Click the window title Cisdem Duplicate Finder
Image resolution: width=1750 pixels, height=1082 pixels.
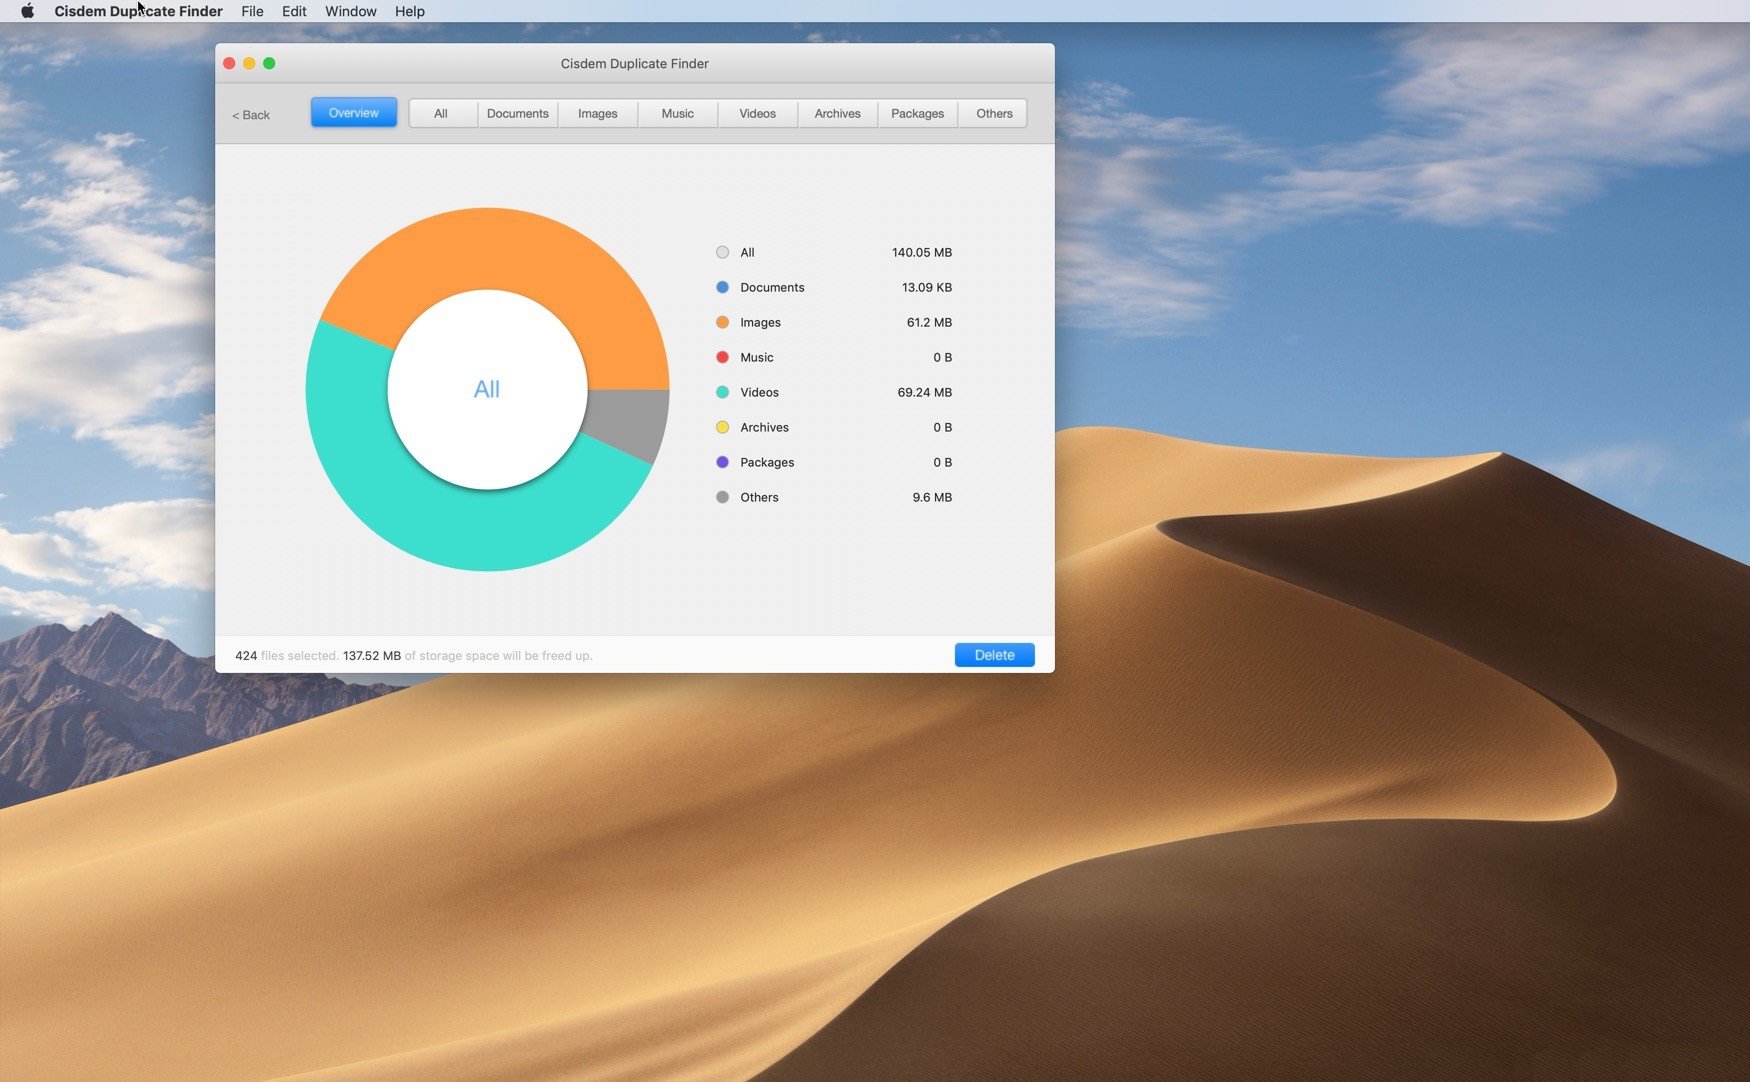coord(634,63)
